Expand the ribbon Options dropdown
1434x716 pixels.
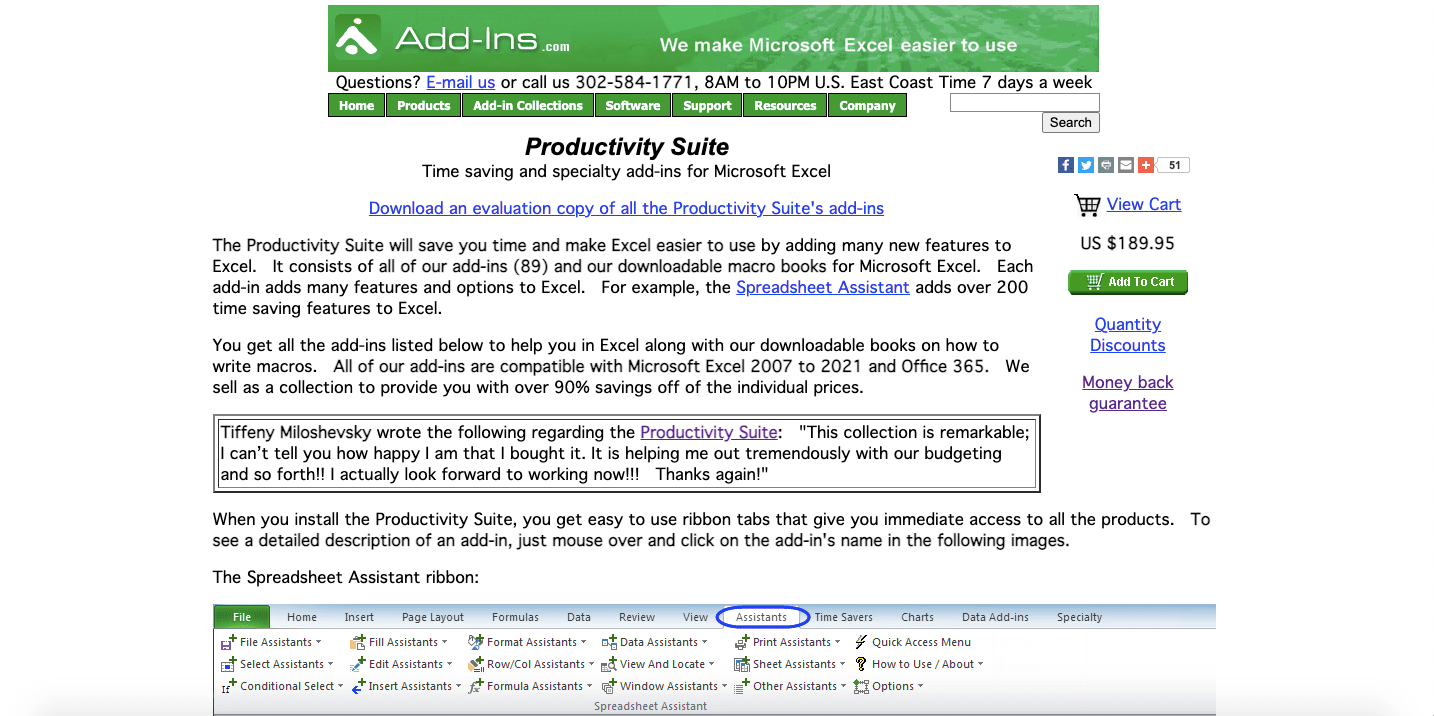click(x=920, y=686)
